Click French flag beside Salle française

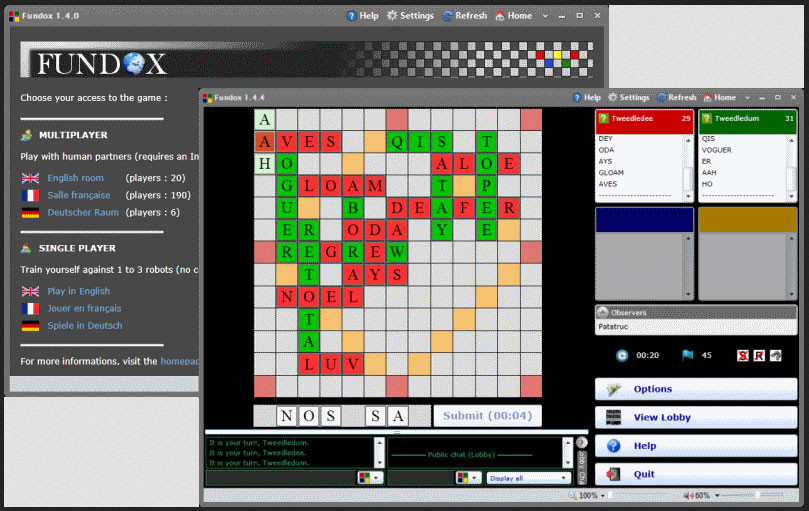(30, 195)
